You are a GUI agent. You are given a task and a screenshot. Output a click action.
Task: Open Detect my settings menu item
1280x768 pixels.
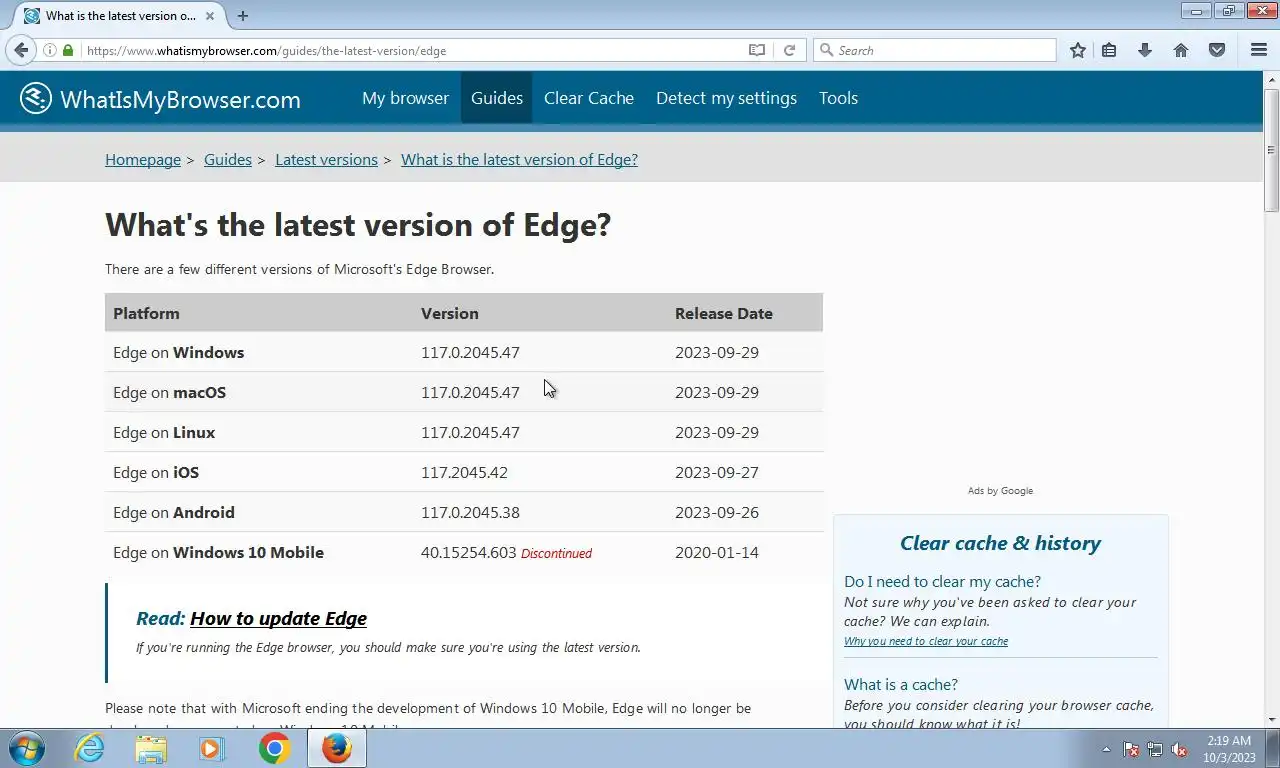(726, 98)
